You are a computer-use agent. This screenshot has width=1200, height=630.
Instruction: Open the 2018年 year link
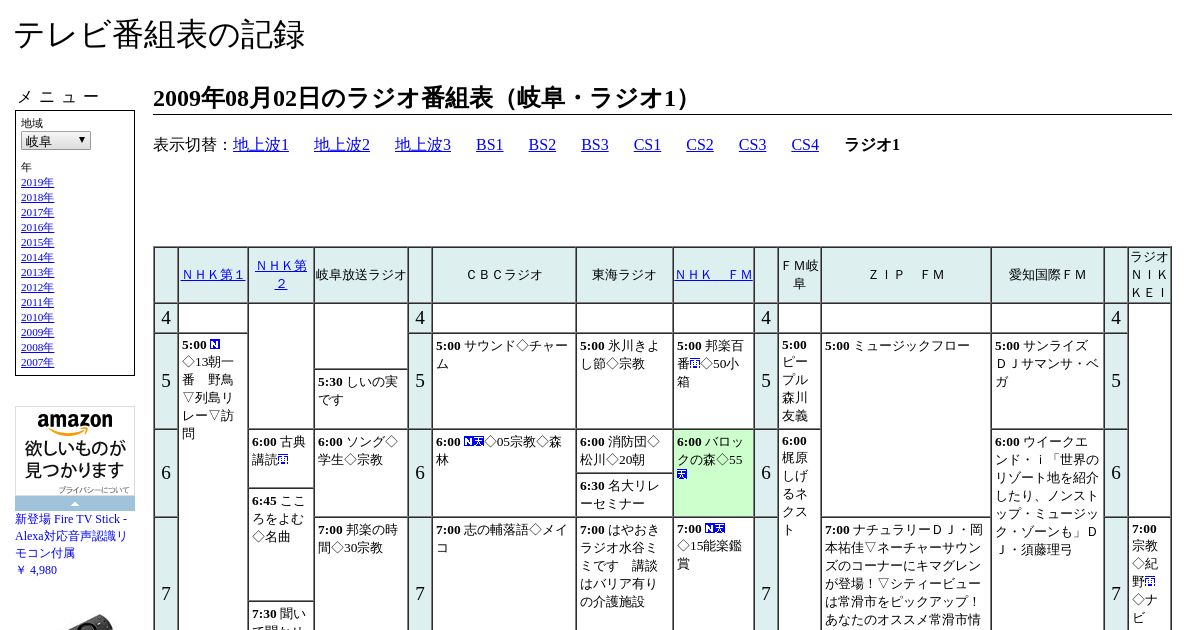click(37, 197)
